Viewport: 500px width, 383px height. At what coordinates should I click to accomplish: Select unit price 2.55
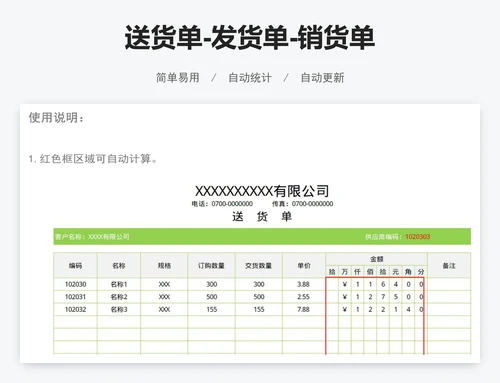pyautogui.click(x=304, y=297)
